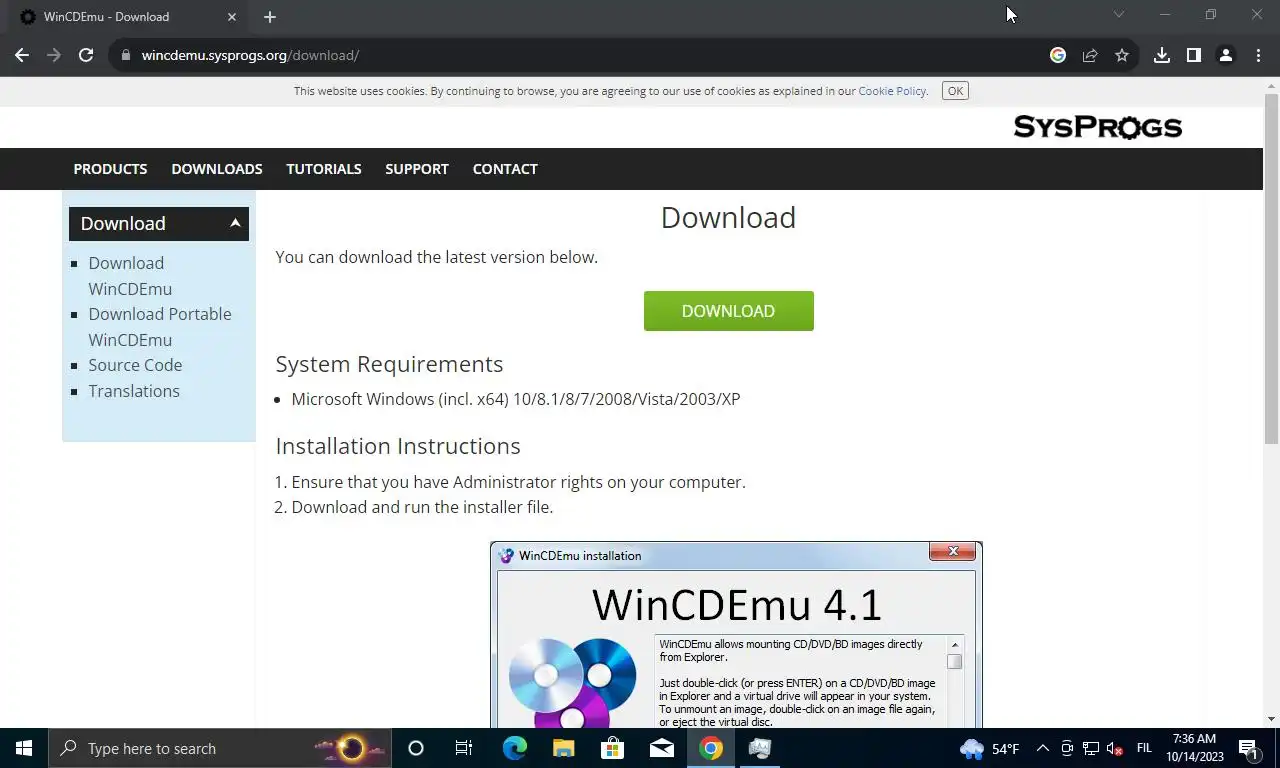
Task: Open the notification center icon
Action: (1248, 748)
